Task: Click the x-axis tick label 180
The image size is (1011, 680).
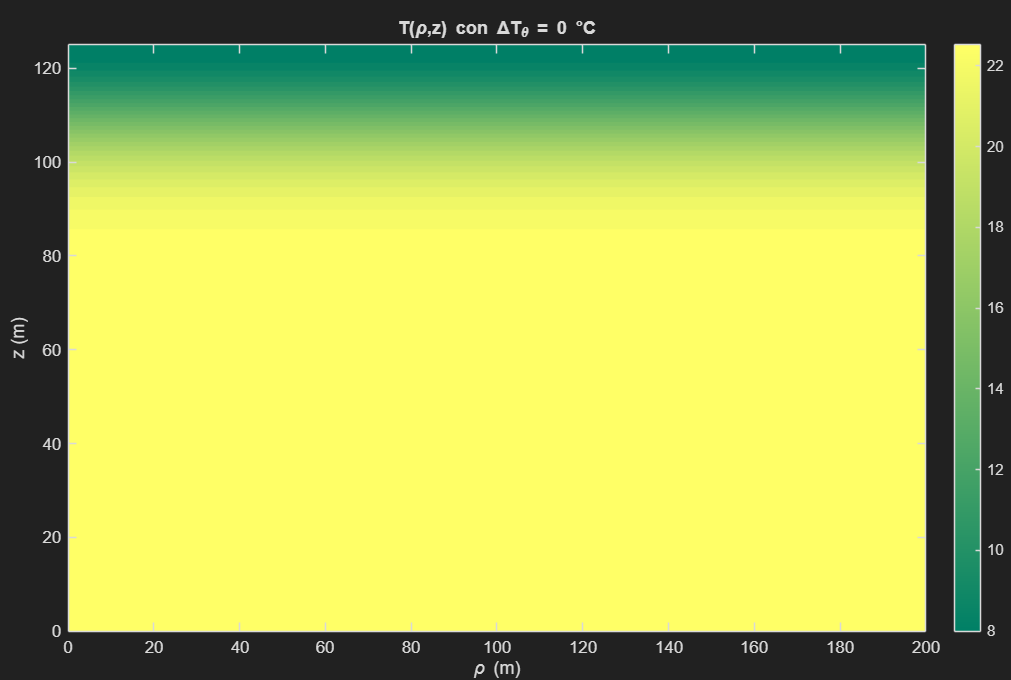Action: (840, 648)
